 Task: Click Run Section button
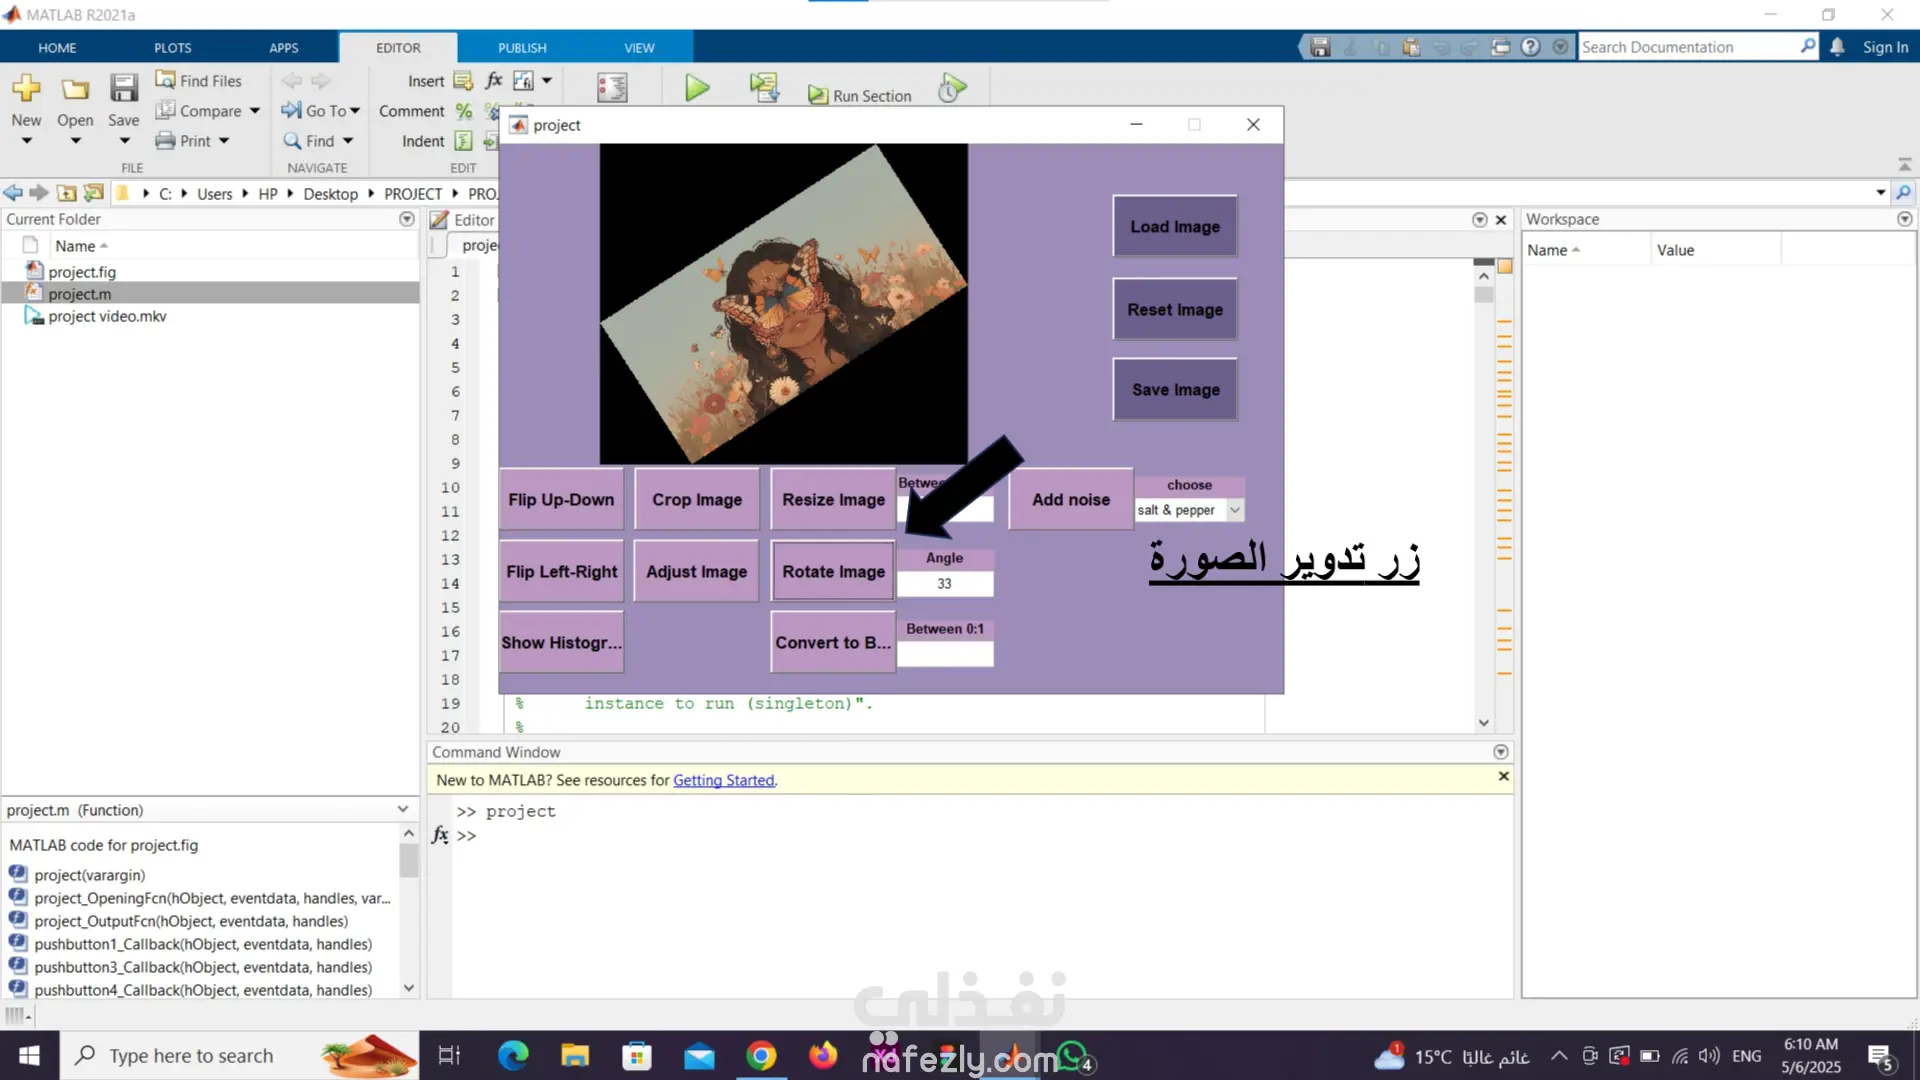(x=860, y=95)
